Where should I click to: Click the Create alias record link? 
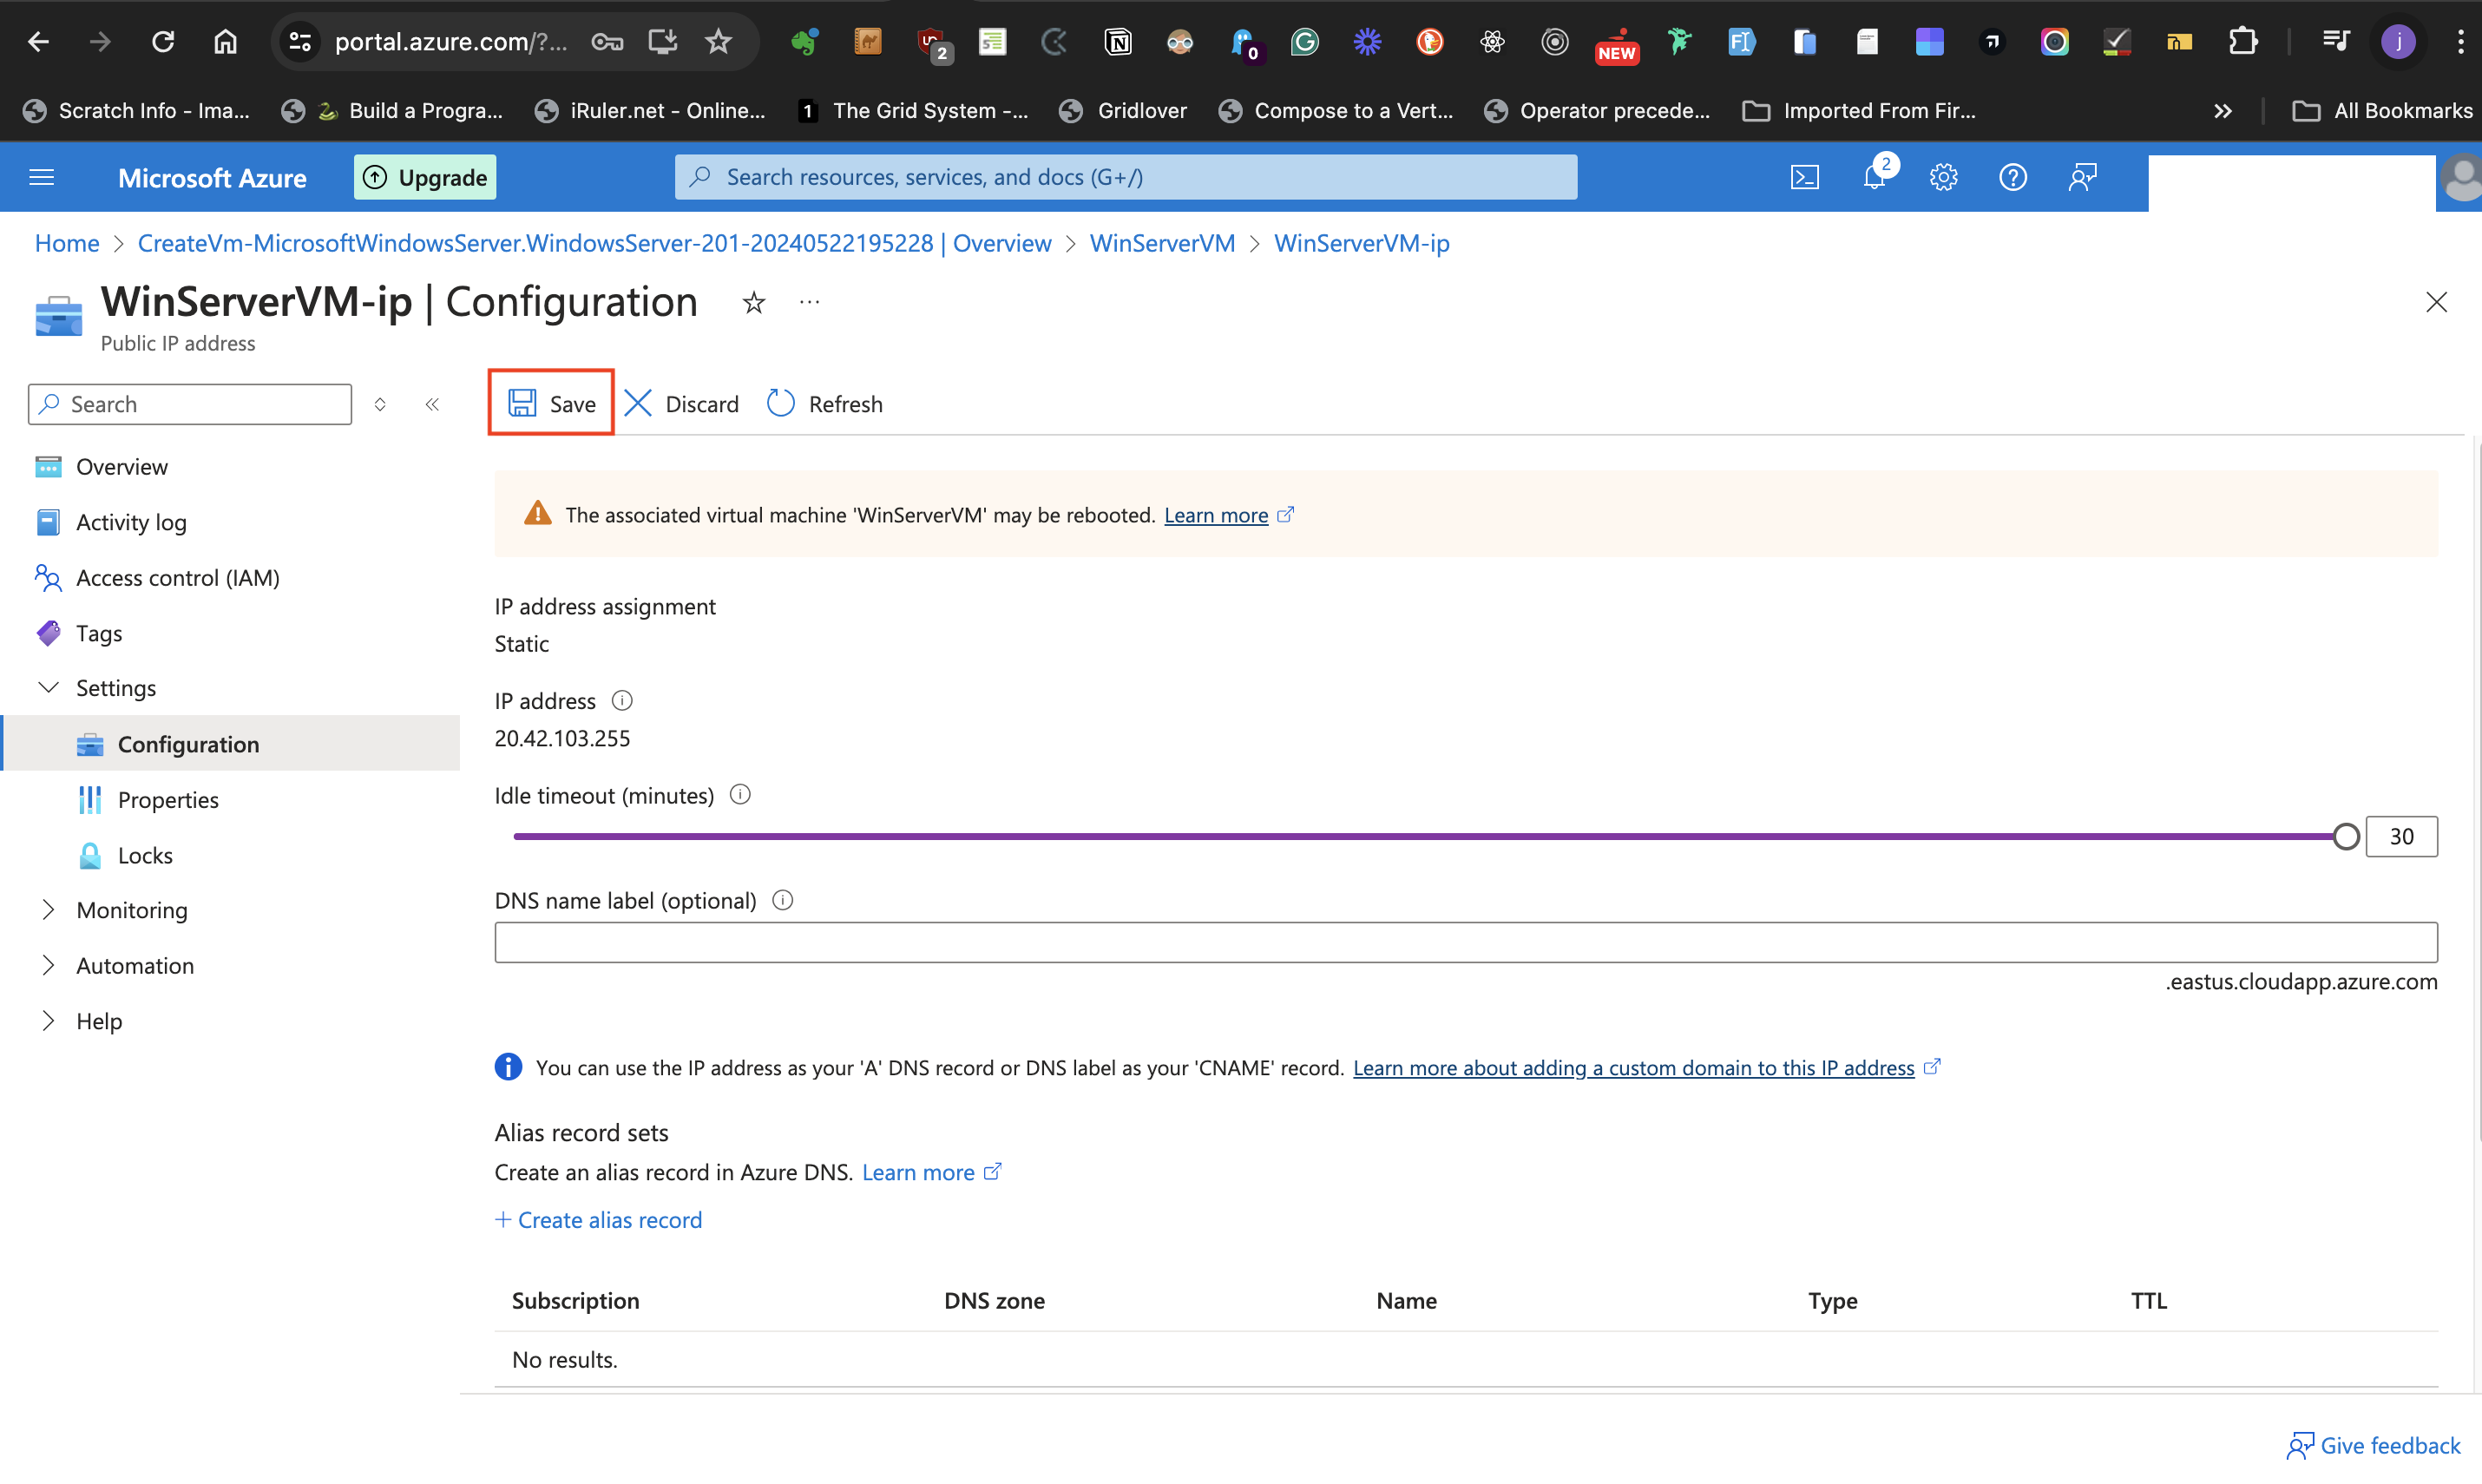coord(599,1219)
